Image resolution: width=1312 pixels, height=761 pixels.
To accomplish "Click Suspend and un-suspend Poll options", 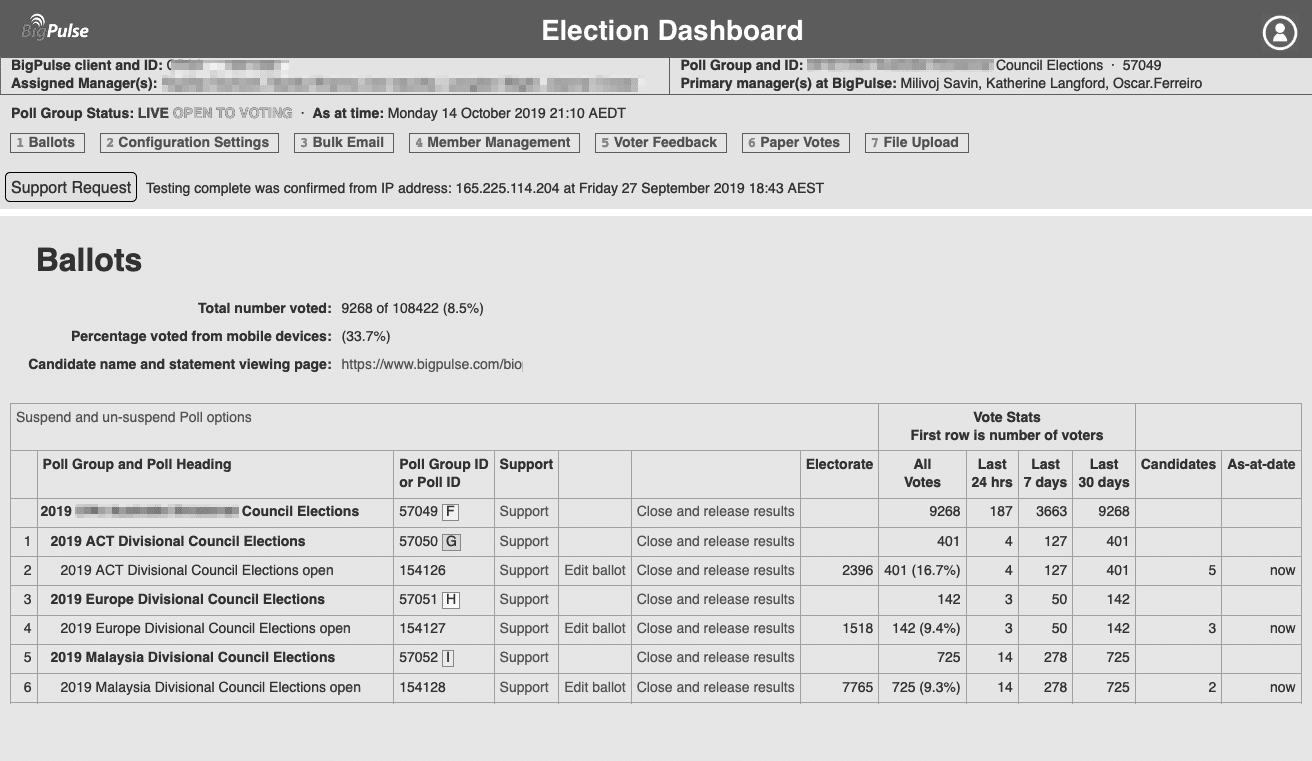I will (x=134, y=417).
